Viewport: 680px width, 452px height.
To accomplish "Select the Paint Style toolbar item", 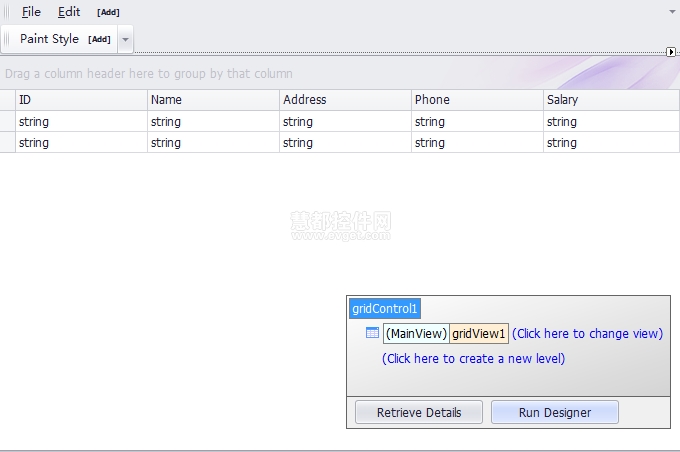I will pyautogui.click(x=49, y=39).
